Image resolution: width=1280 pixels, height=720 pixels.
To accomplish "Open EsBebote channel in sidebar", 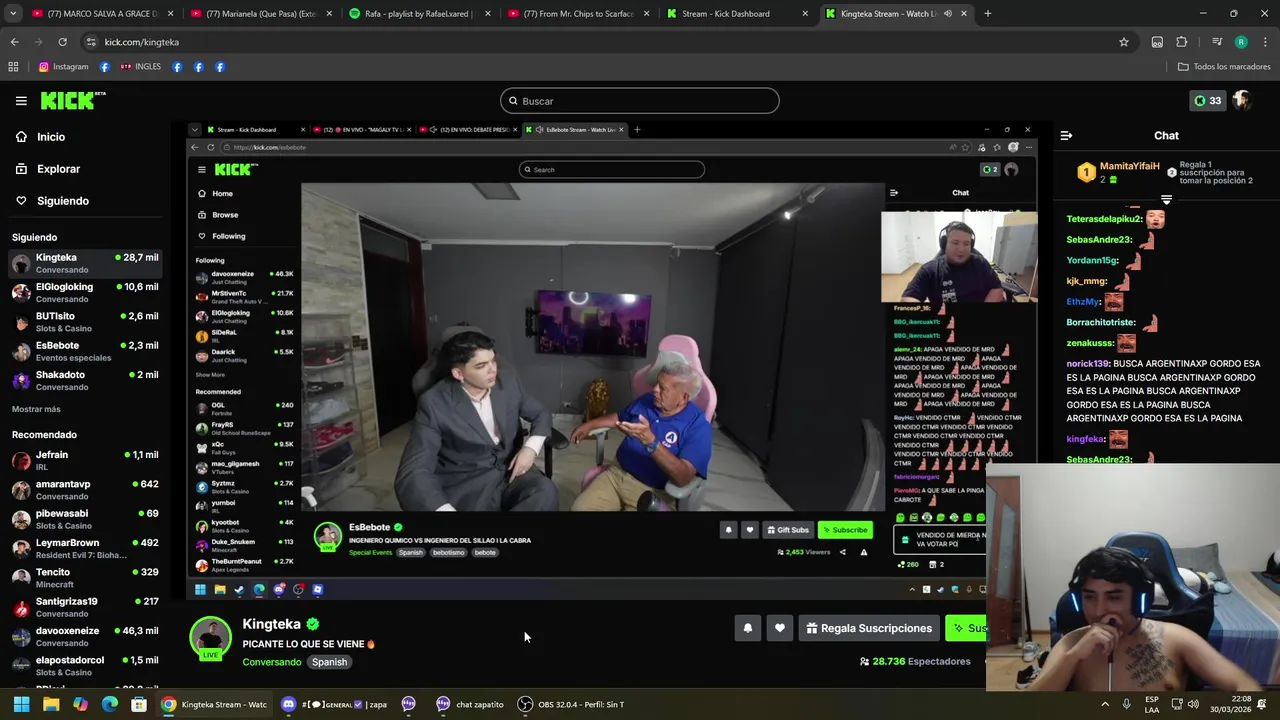I will point(85,351).
